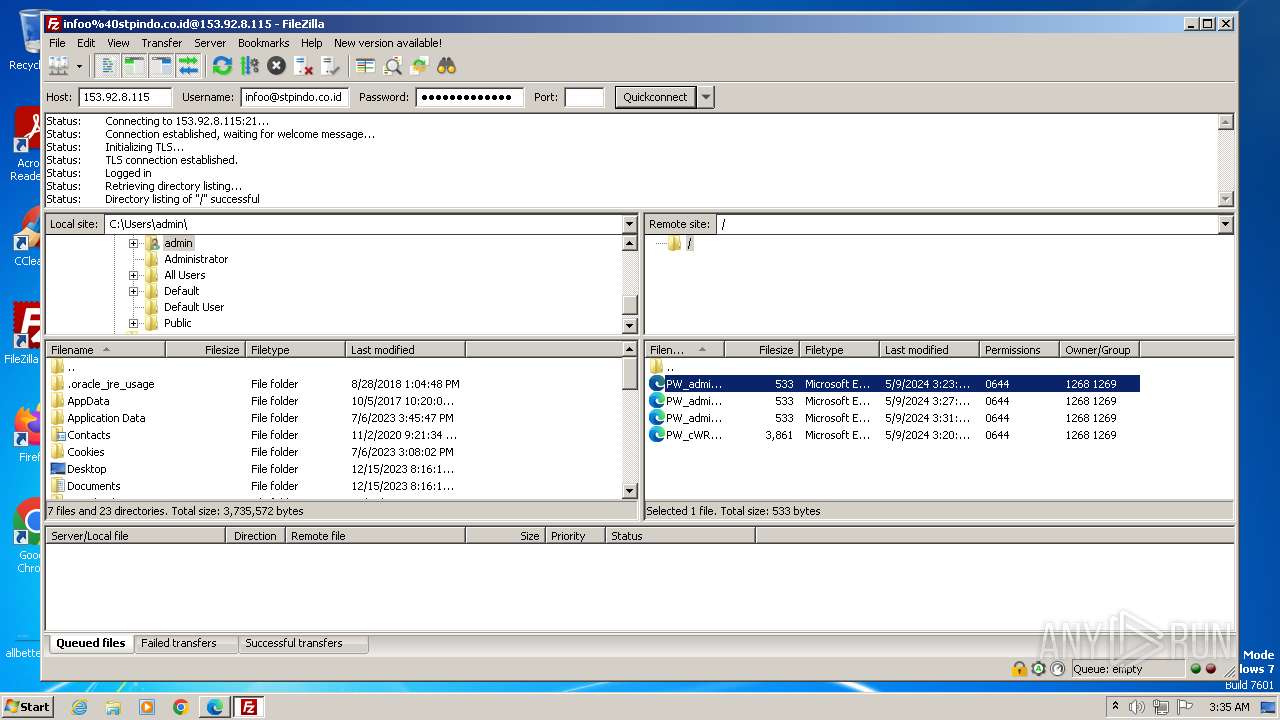Open the File menu

coord(57,43)
